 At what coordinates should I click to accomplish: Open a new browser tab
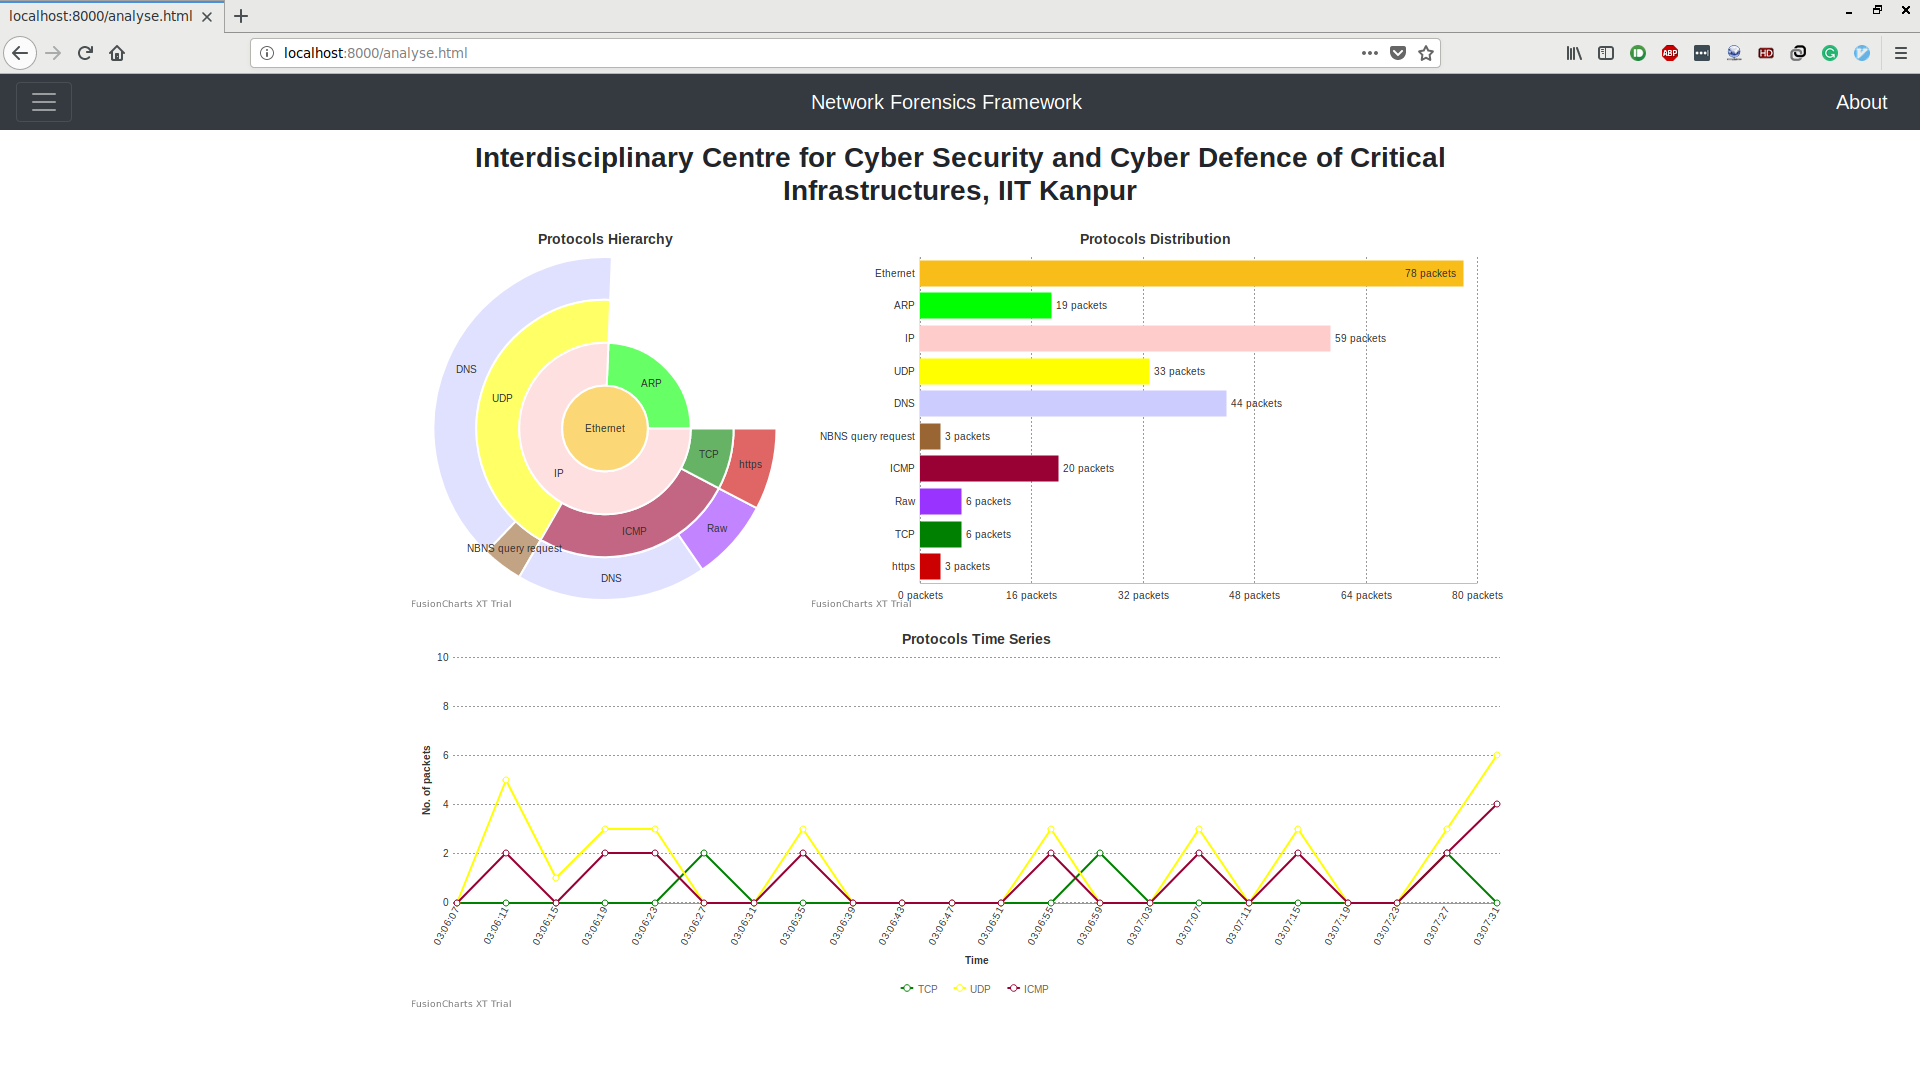[x=241, y=16]
